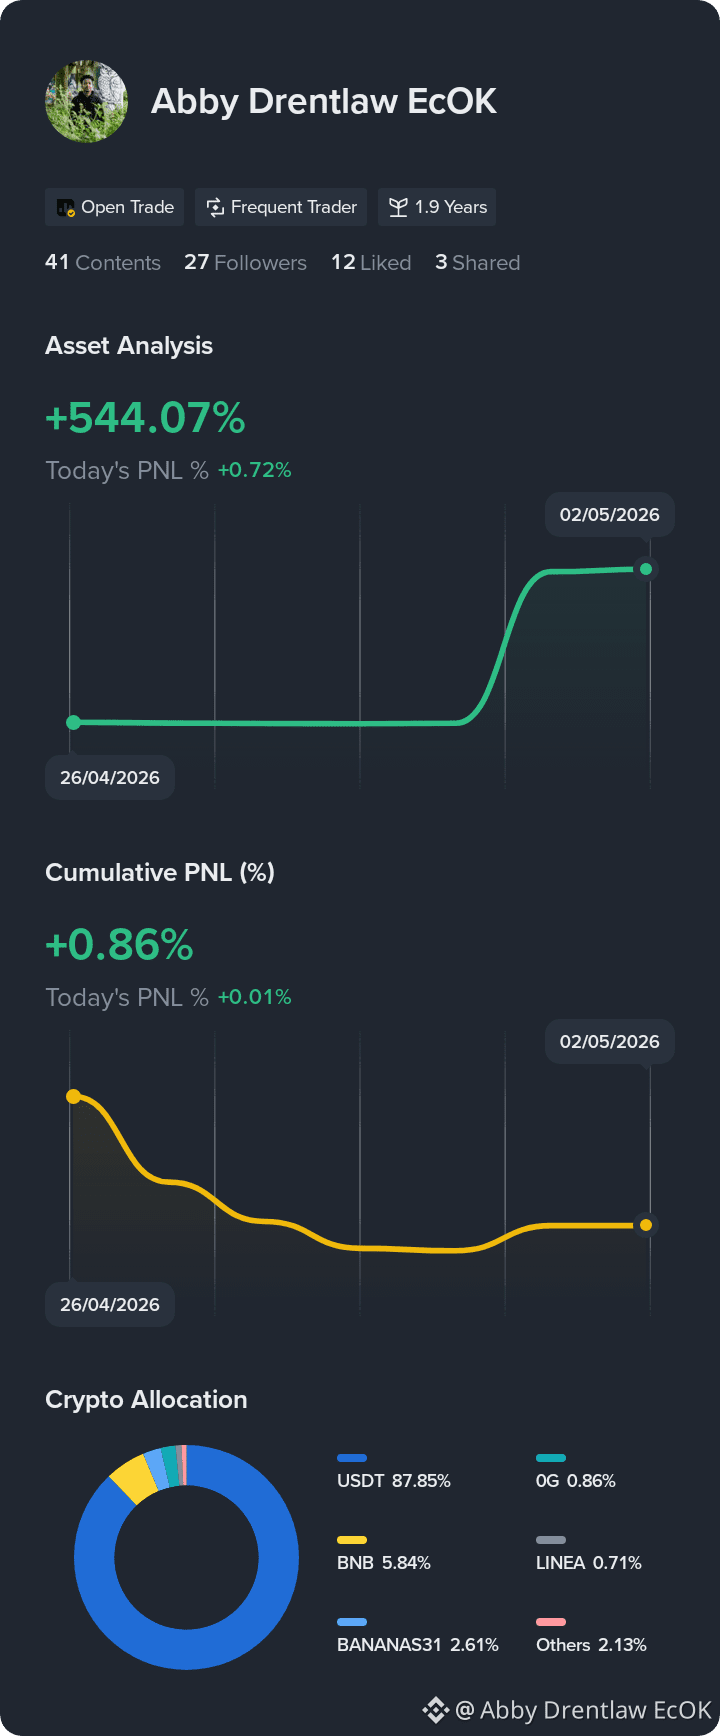
Task: Click the LINEA gray legend marker
Action: (551, 1540)
